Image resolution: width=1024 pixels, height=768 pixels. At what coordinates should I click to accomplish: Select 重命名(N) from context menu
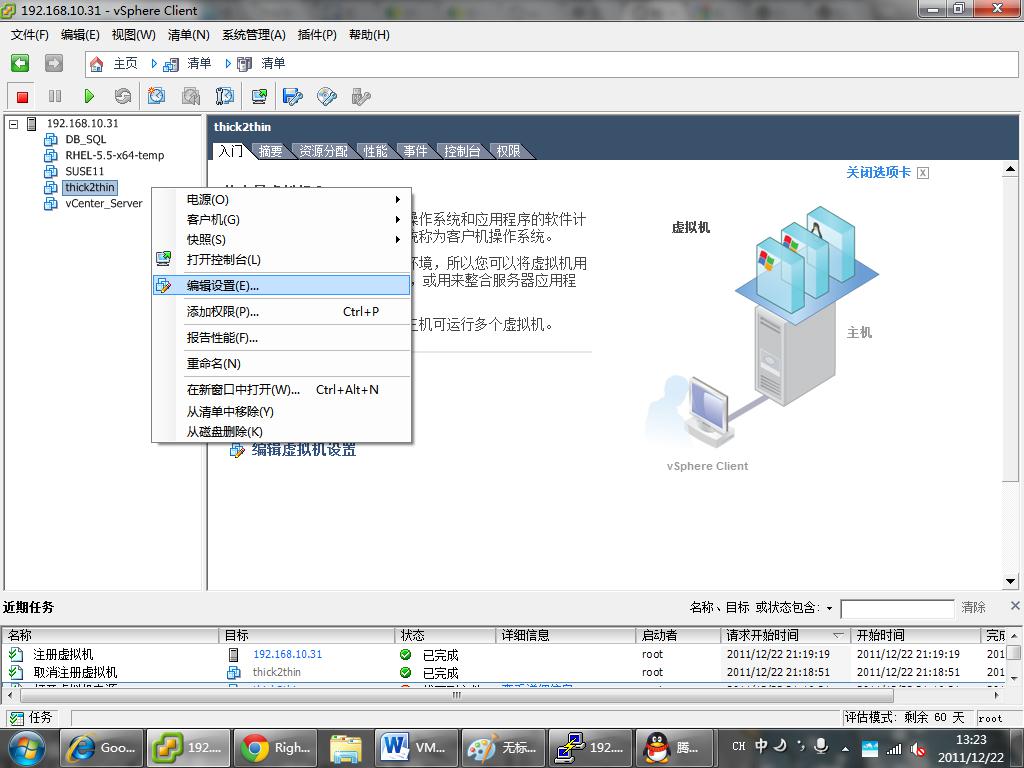coord(281,364)
